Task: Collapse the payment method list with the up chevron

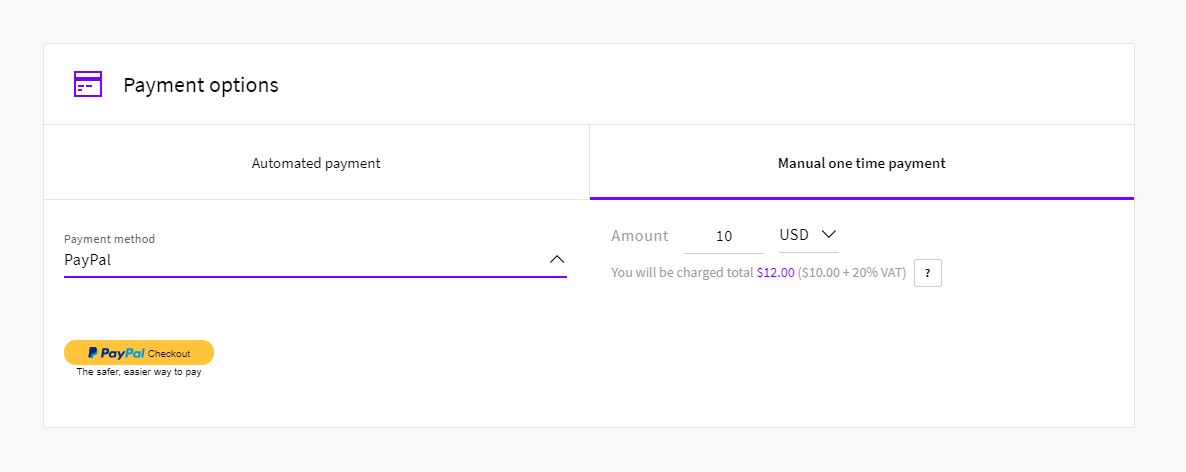Action: pyautogui.click(x=557, y=260)
